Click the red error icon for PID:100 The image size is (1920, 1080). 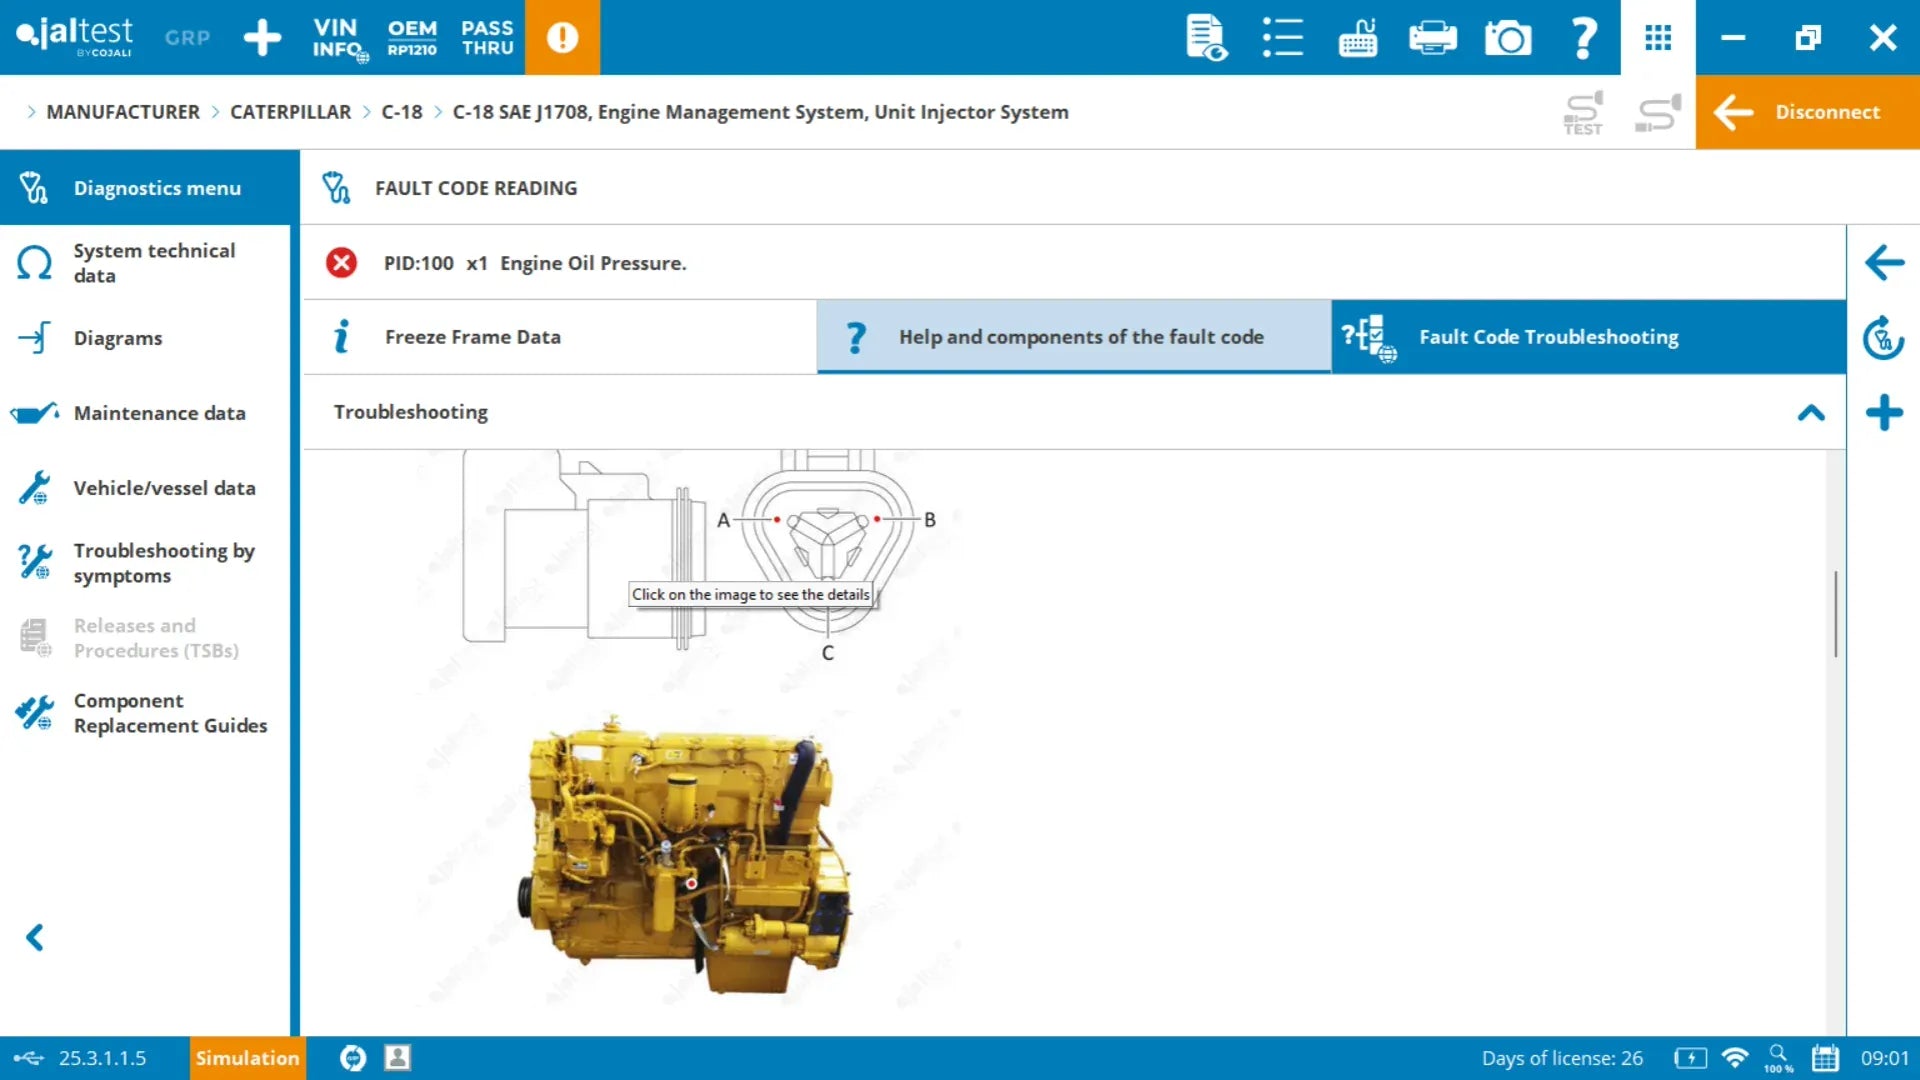click(x=341, y=263)
